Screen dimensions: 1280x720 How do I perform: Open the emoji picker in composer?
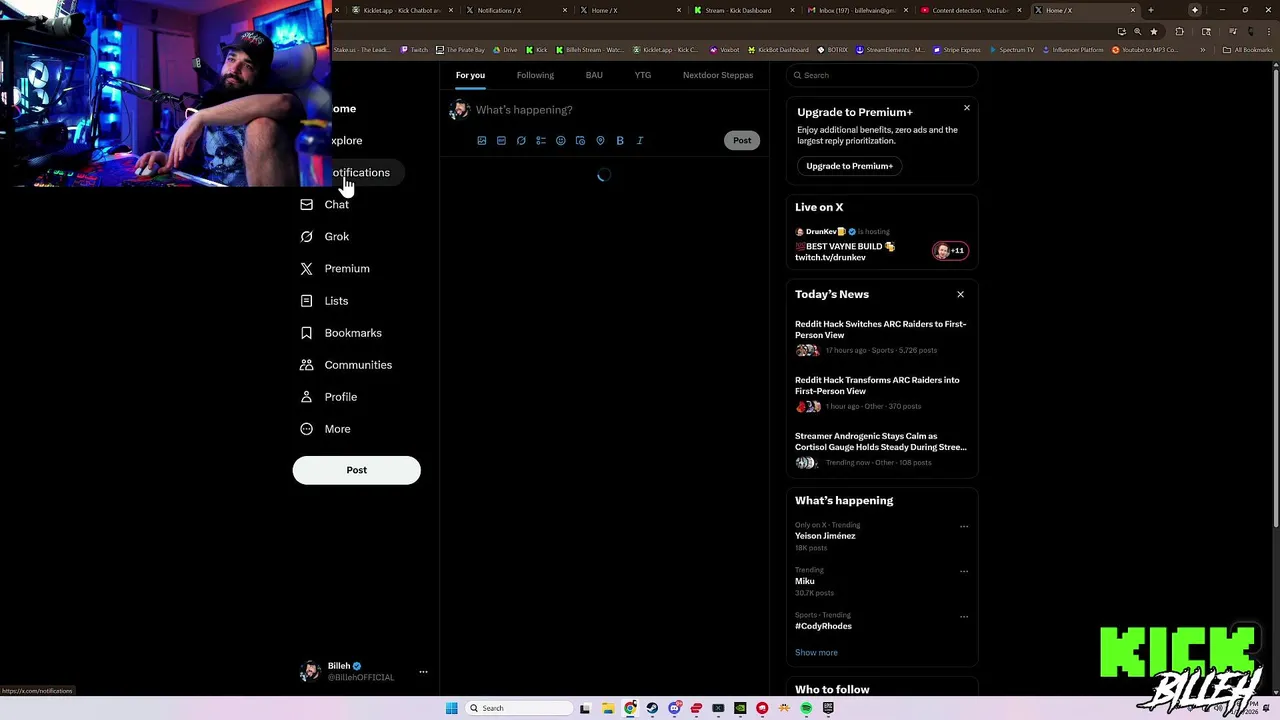[560, 141]
